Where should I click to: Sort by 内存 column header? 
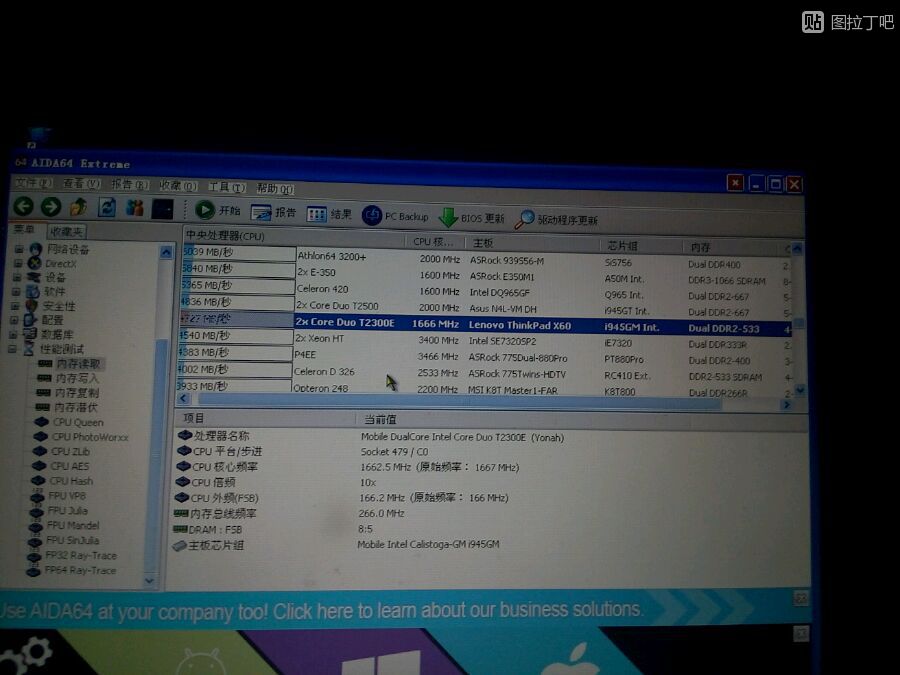click(732, 248)
